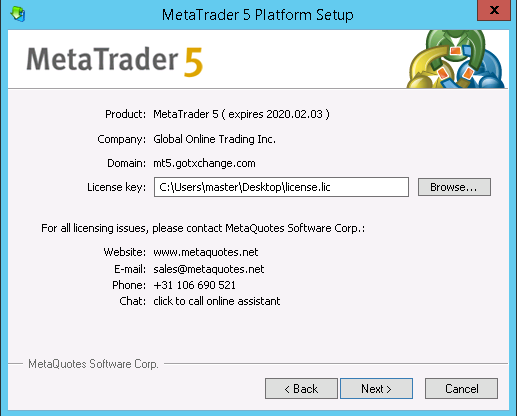Click the Next > button

[x=376, y=389]
